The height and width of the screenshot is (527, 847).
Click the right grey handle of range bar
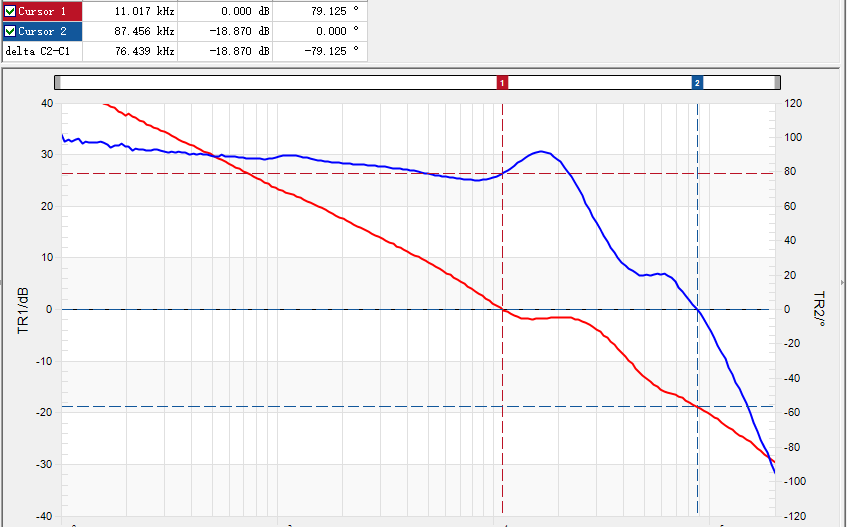[776, 83]
